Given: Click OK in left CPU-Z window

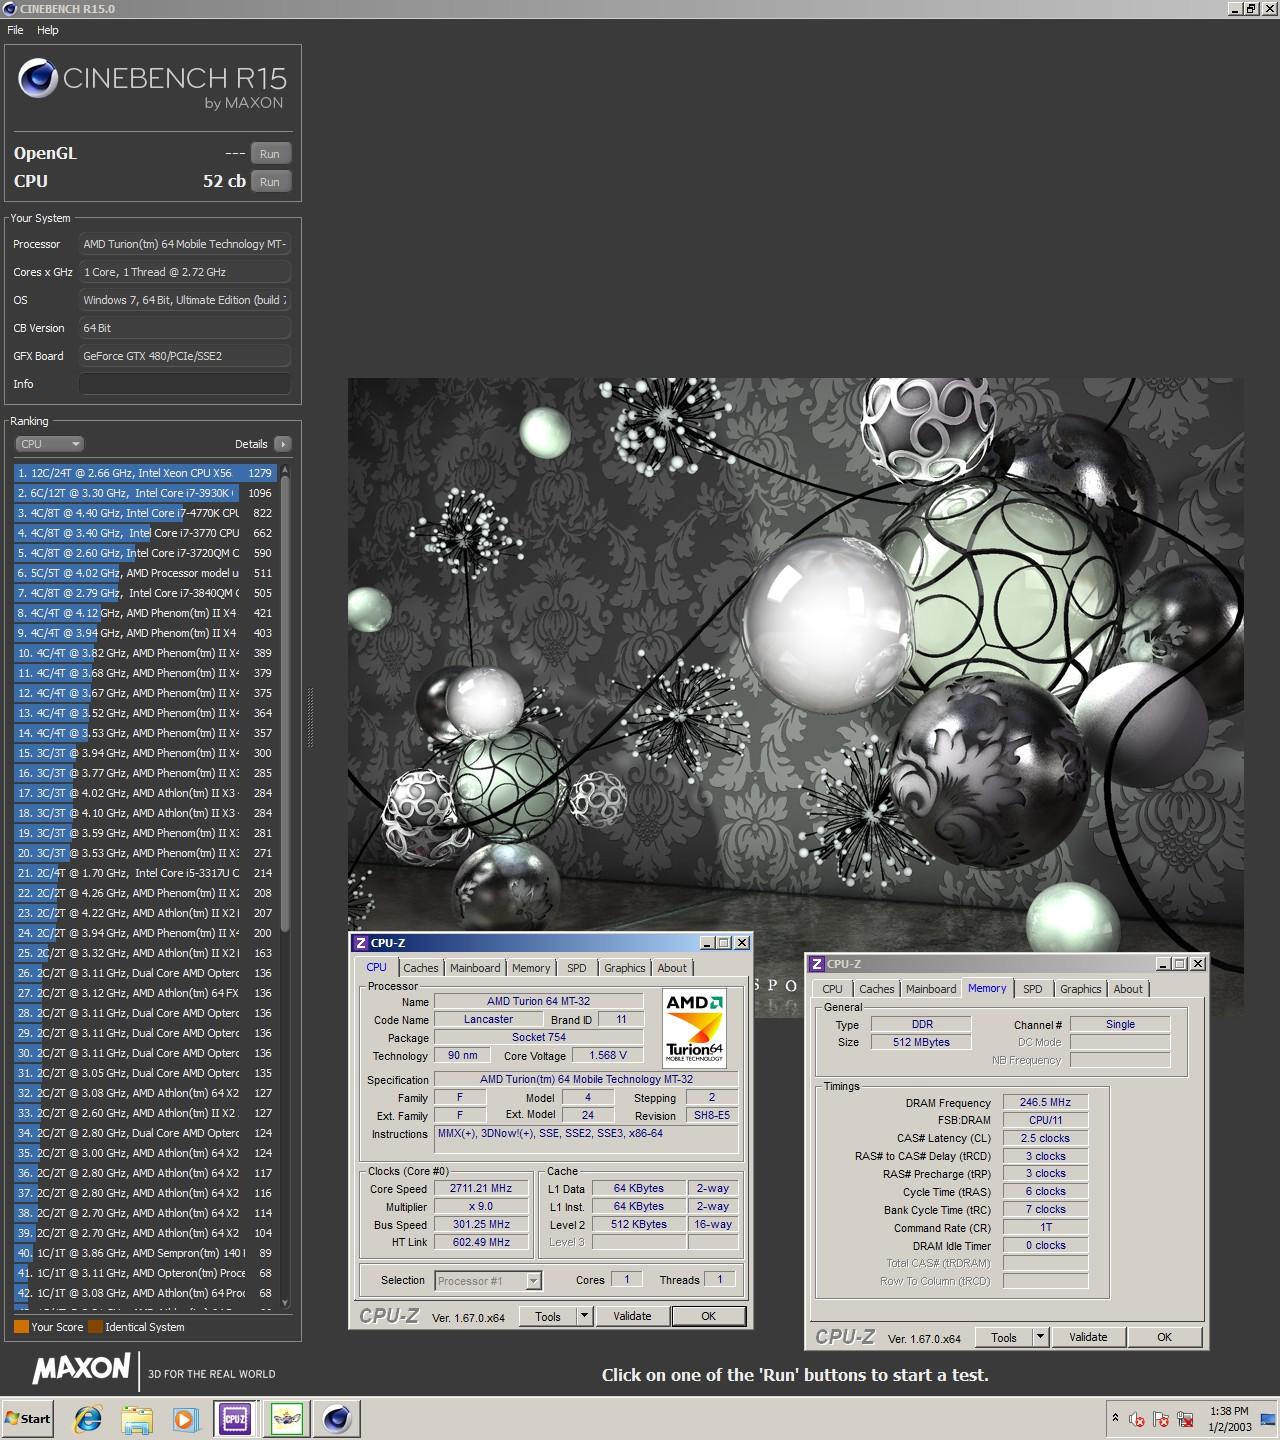Looking at the screenshot, I should (x=709, y=1316).
